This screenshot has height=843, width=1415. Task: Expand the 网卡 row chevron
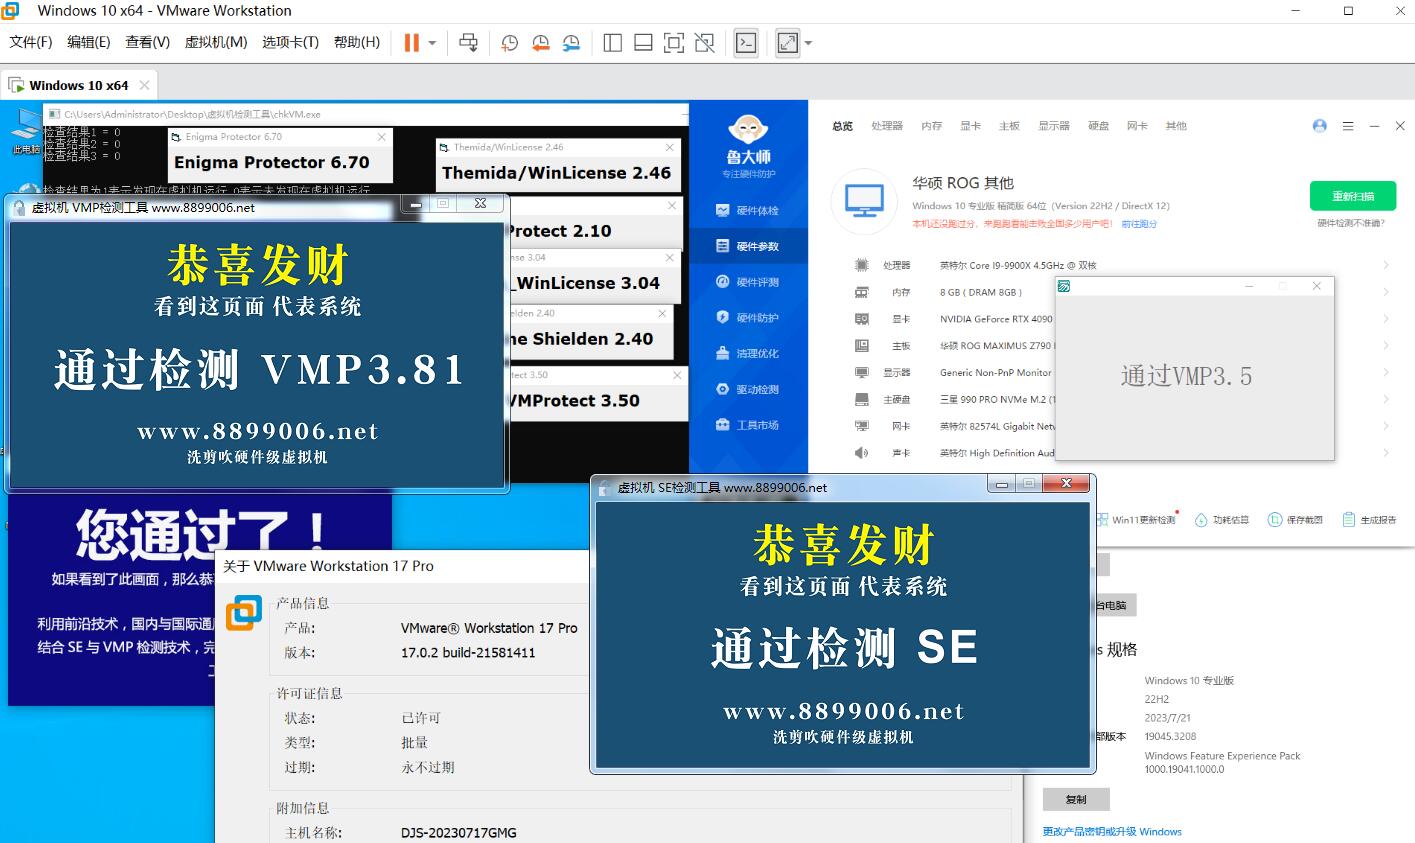[1386, 426]
